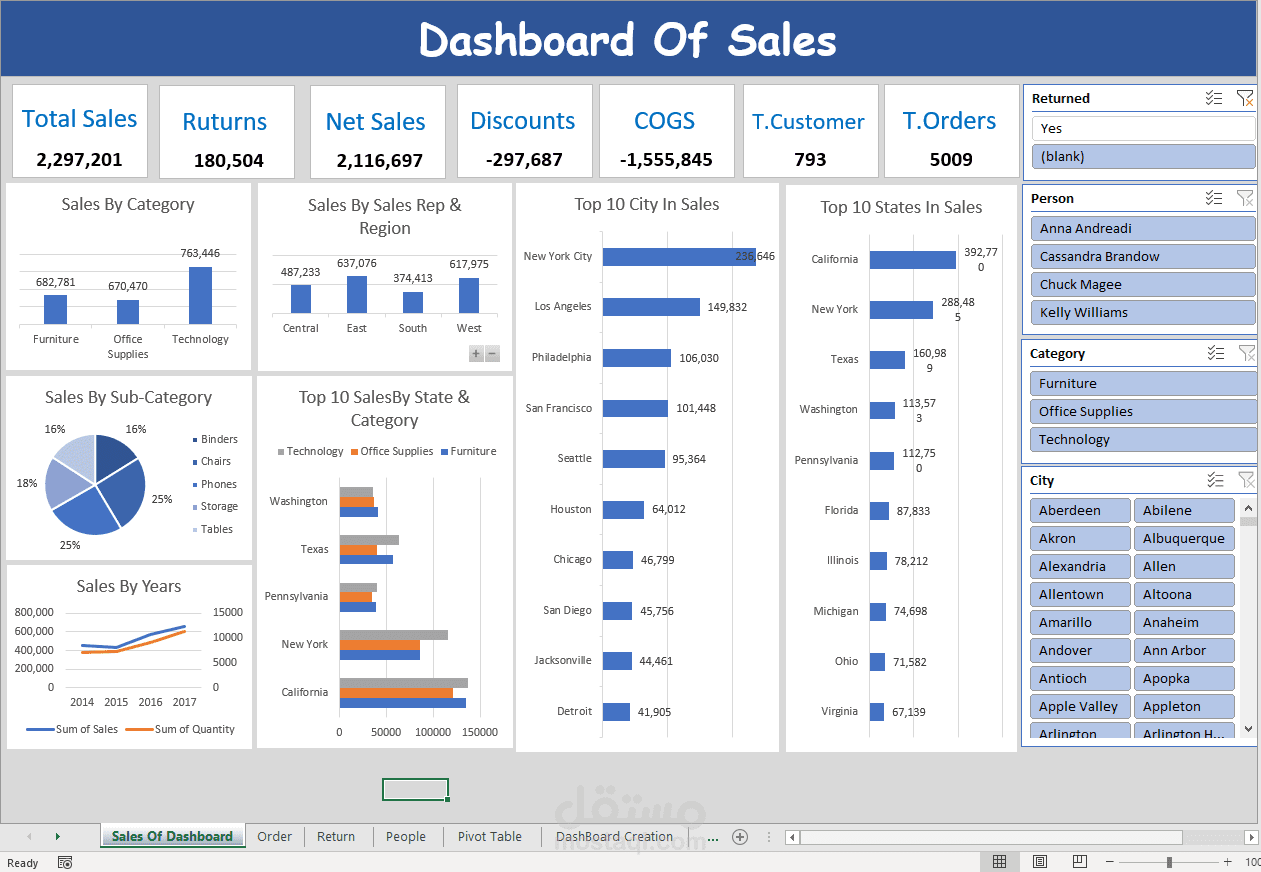Toggle multi-select on the Category slicer
This screenshot has height=872, width=1261.
tap(1214, 353)
